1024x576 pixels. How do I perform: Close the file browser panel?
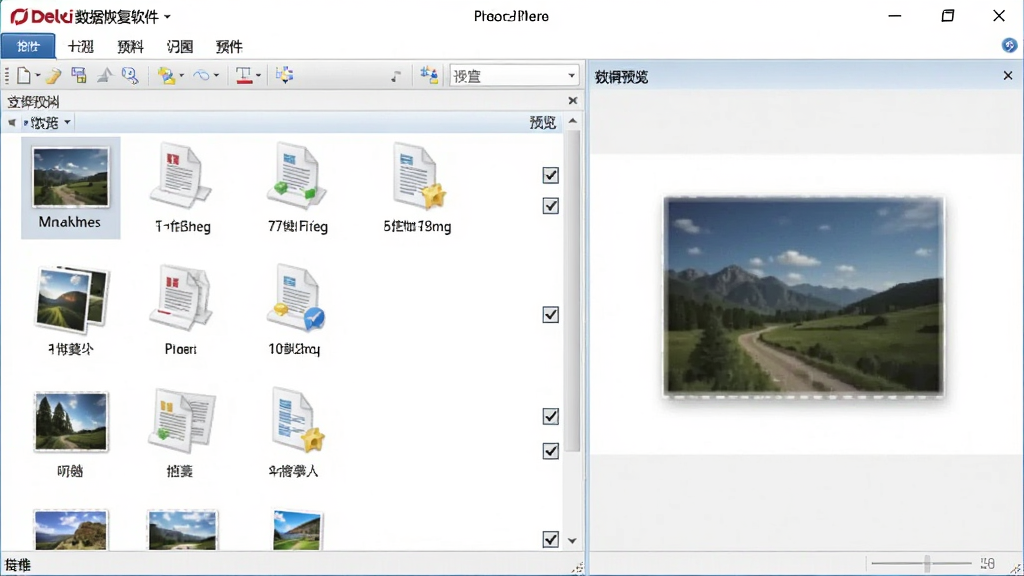click(573, 101)
